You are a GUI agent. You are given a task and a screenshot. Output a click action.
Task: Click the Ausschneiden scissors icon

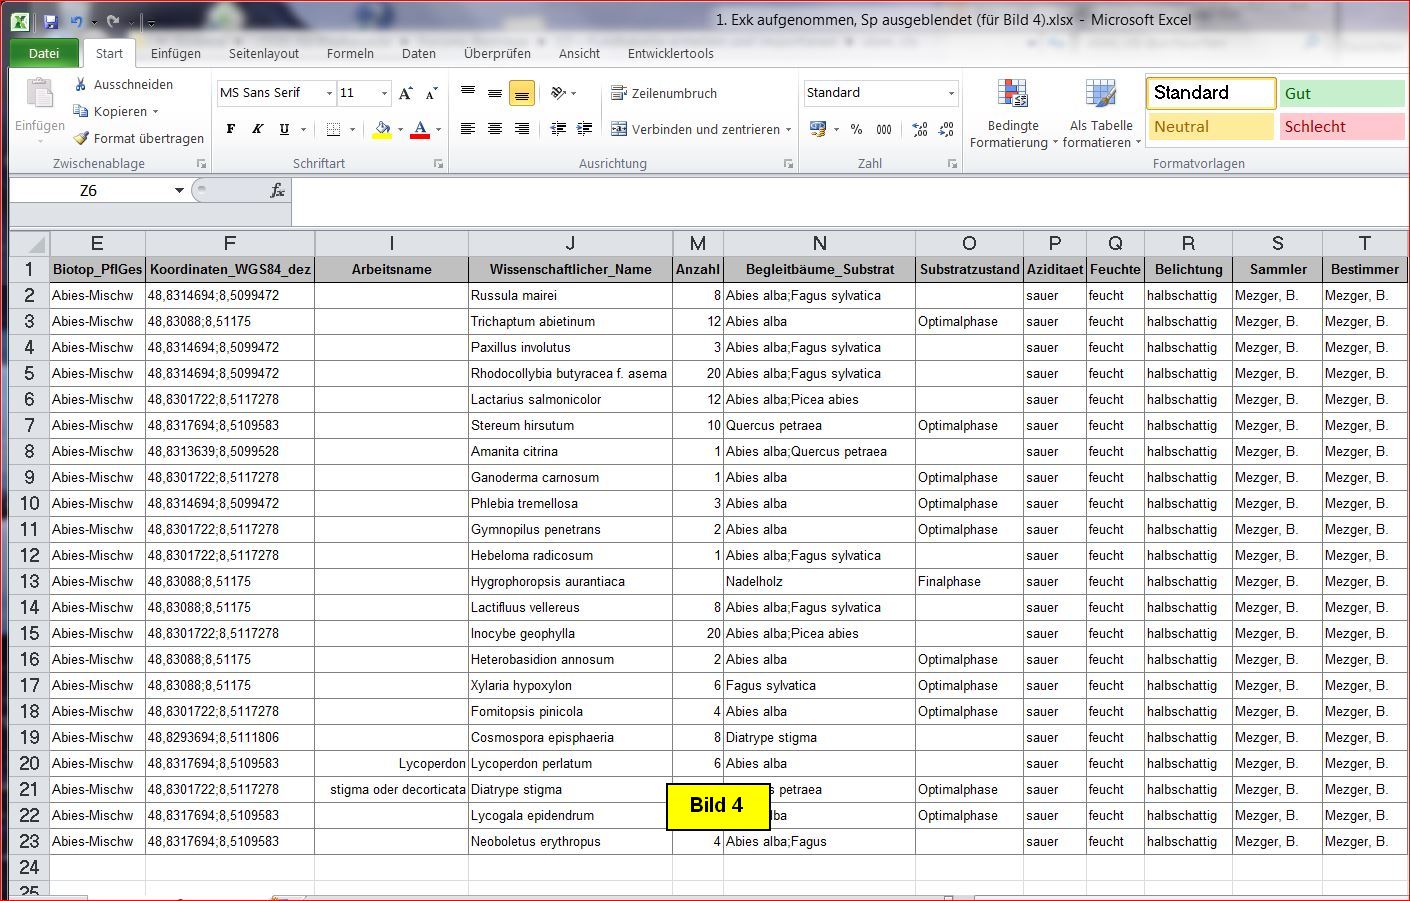(81, 85)
